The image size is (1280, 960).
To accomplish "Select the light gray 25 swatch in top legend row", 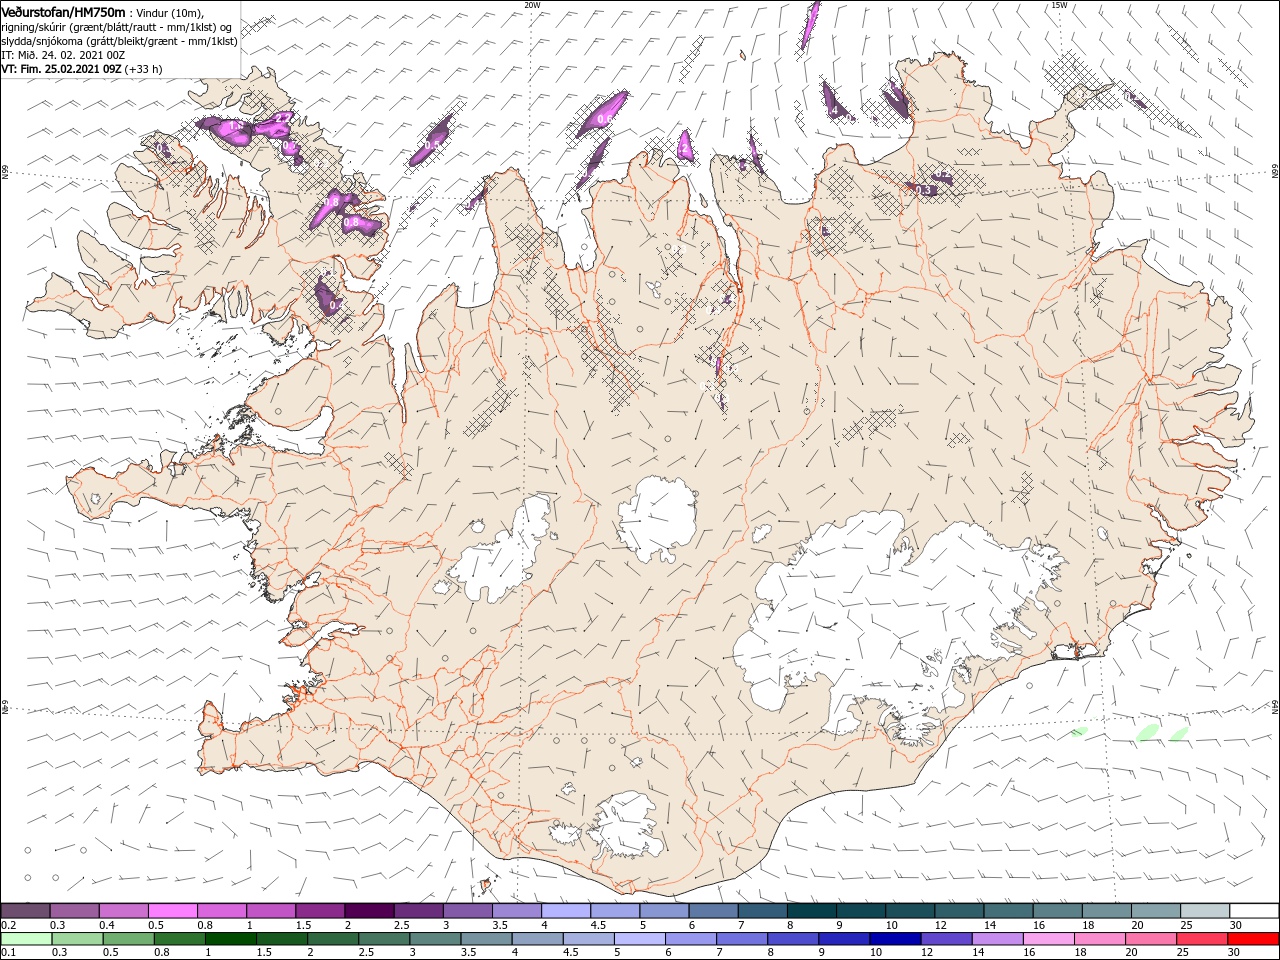I will click(1205, 910).
